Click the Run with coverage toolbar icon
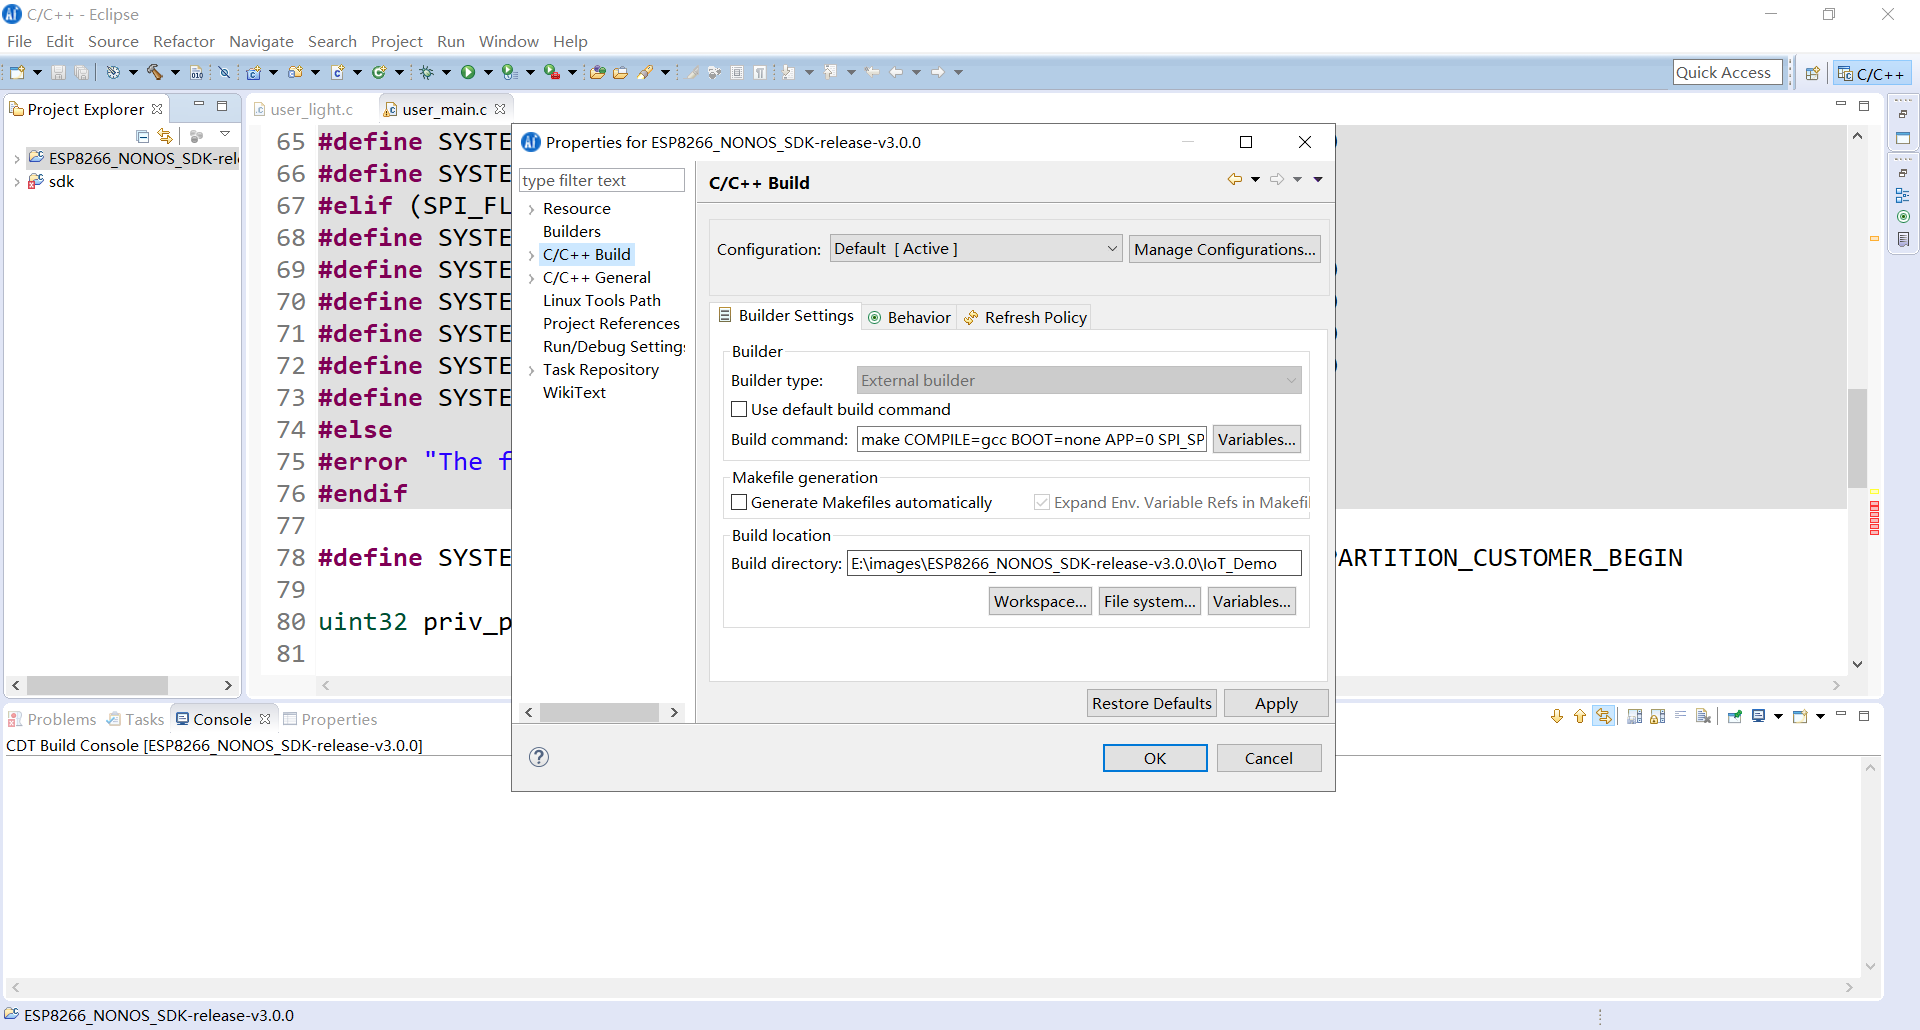 click(509, 72)
